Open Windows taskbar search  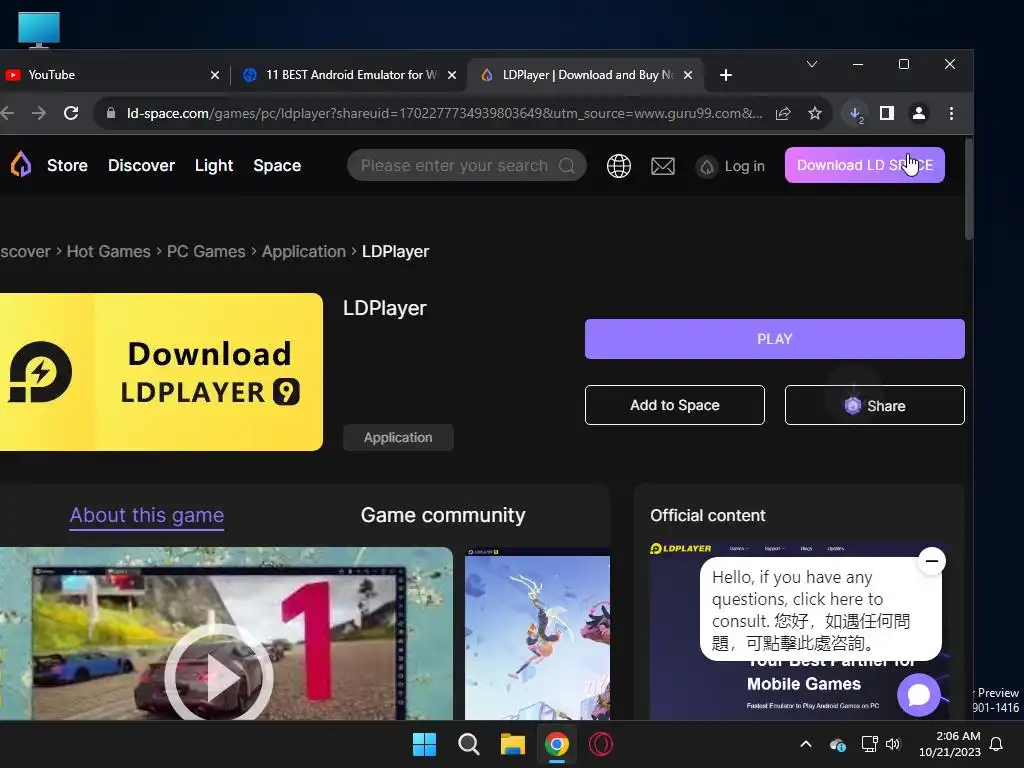[x=468, y=744]
